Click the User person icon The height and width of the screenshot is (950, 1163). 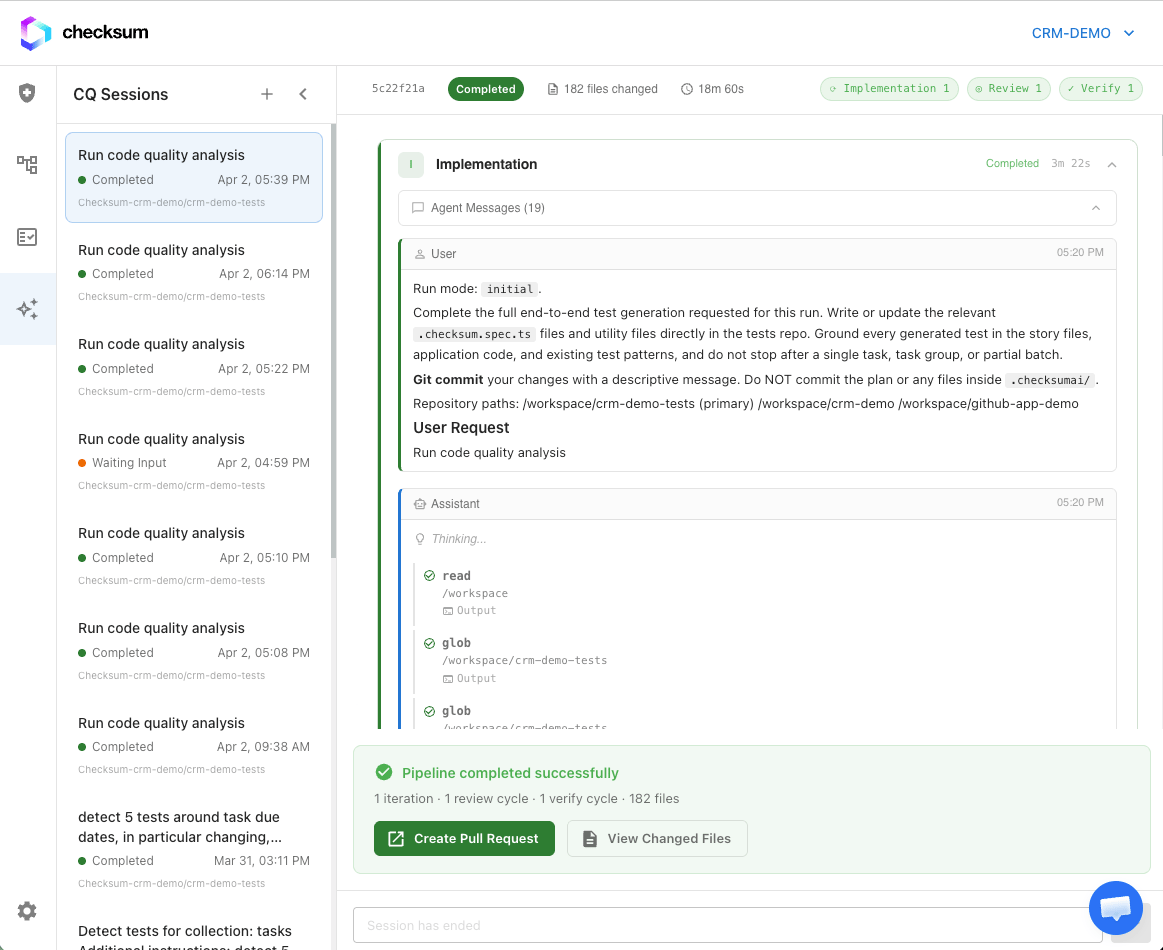[420, 254]
